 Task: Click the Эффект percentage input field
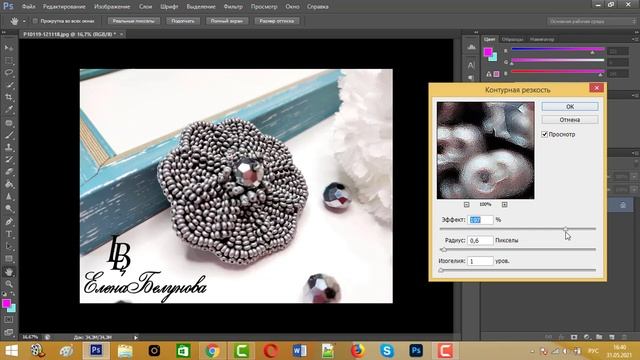coord(480,220)
